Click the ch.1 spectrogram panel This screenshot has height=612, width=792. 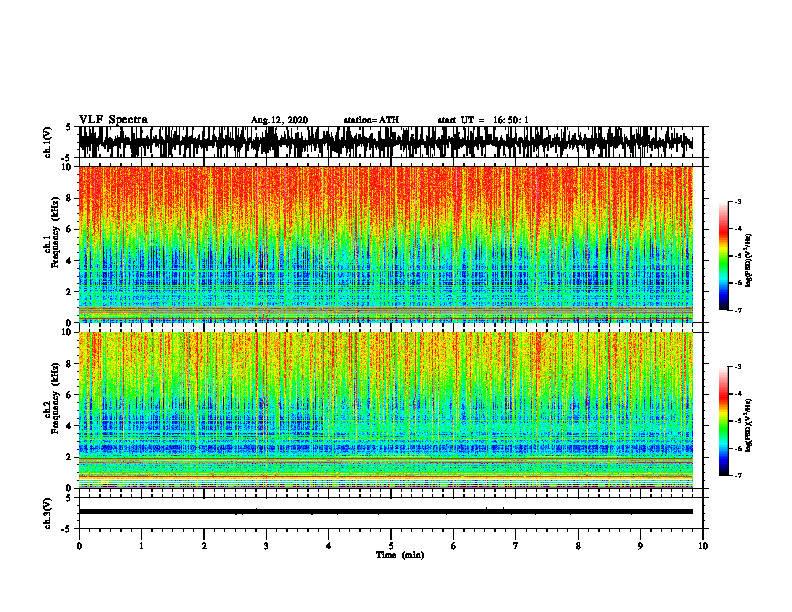coord(386,244)
